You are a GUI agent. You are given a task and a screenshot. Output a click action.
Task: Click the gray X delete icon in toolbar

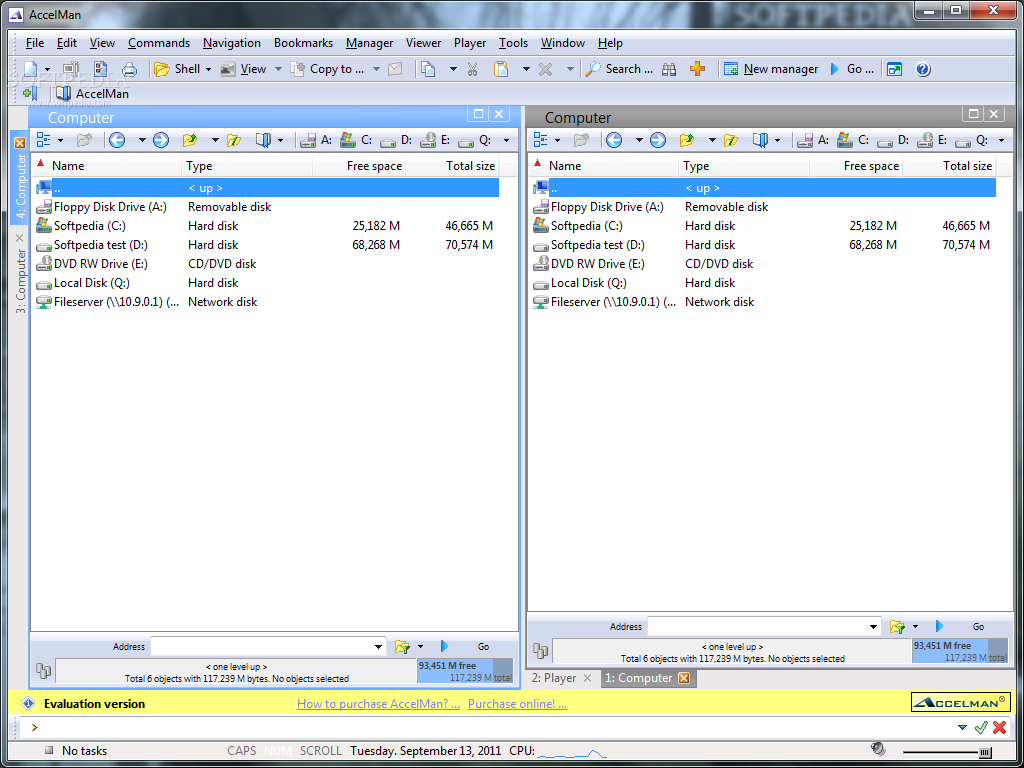545,69
